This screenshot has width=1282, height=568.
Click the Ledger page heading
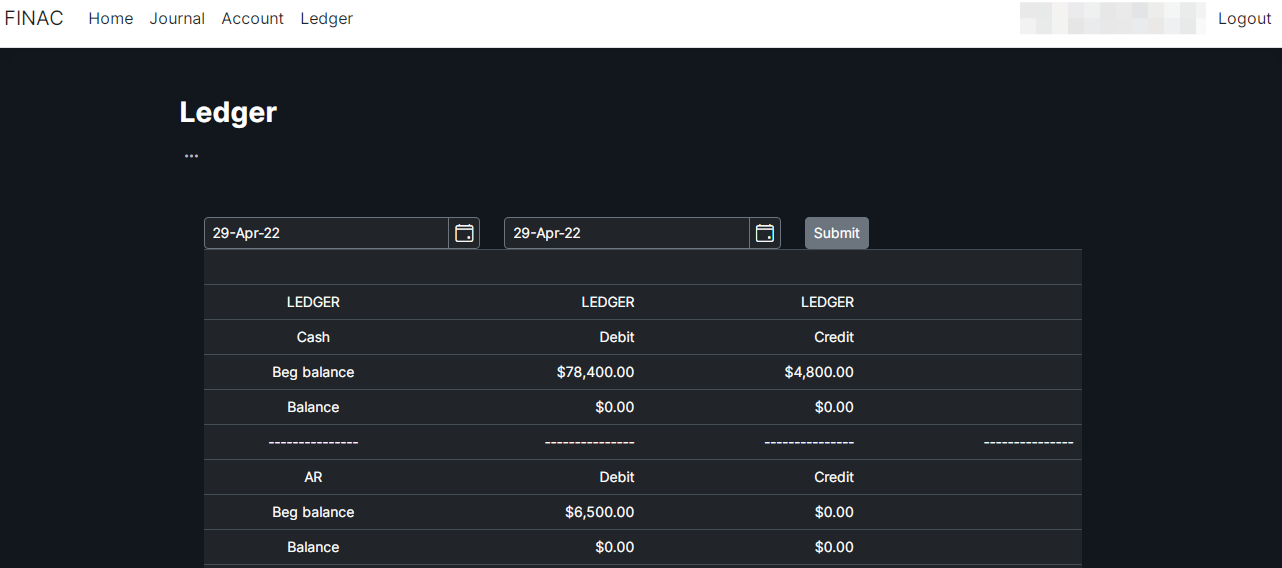(228, 112)
